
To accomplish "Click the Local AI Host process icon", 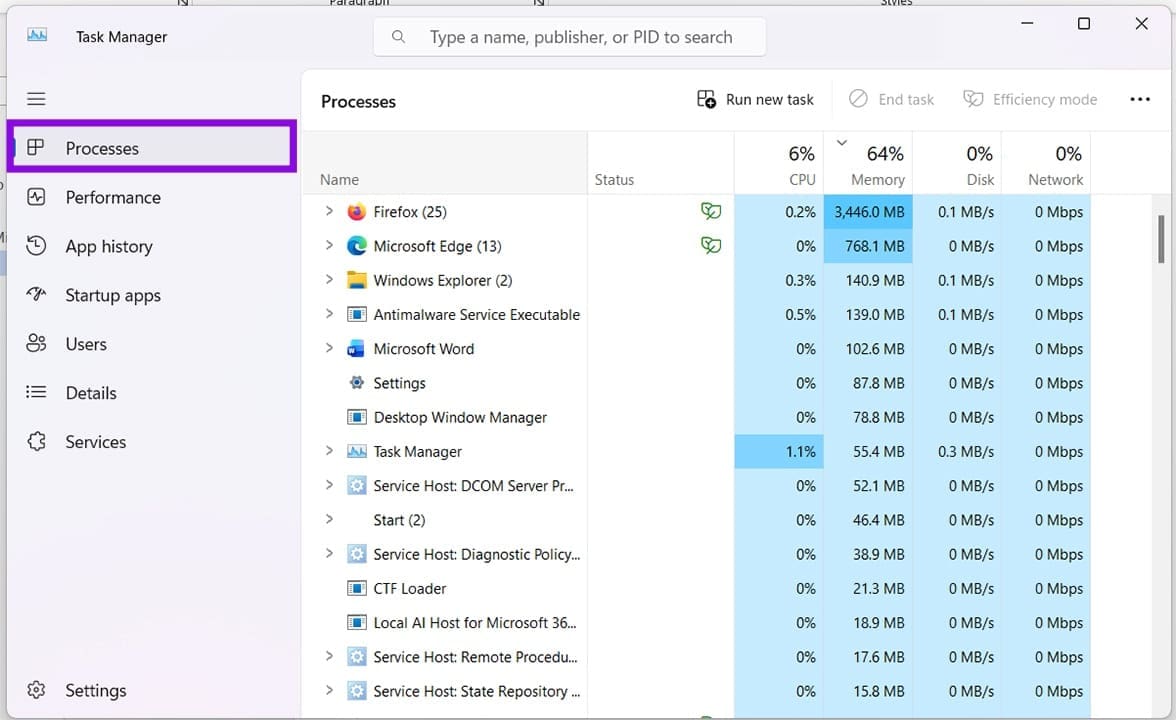I will tap(356, 622).
